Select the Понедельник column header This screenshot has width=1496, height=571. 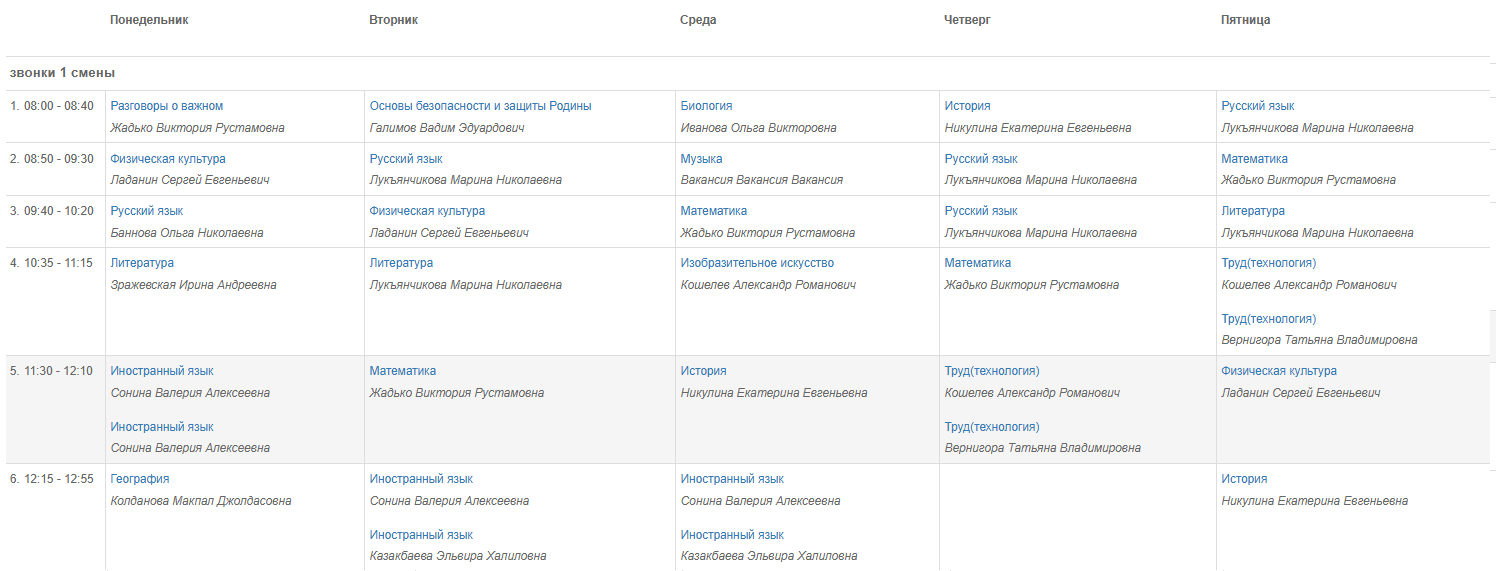pyautogui.click(x=149, y=20)
